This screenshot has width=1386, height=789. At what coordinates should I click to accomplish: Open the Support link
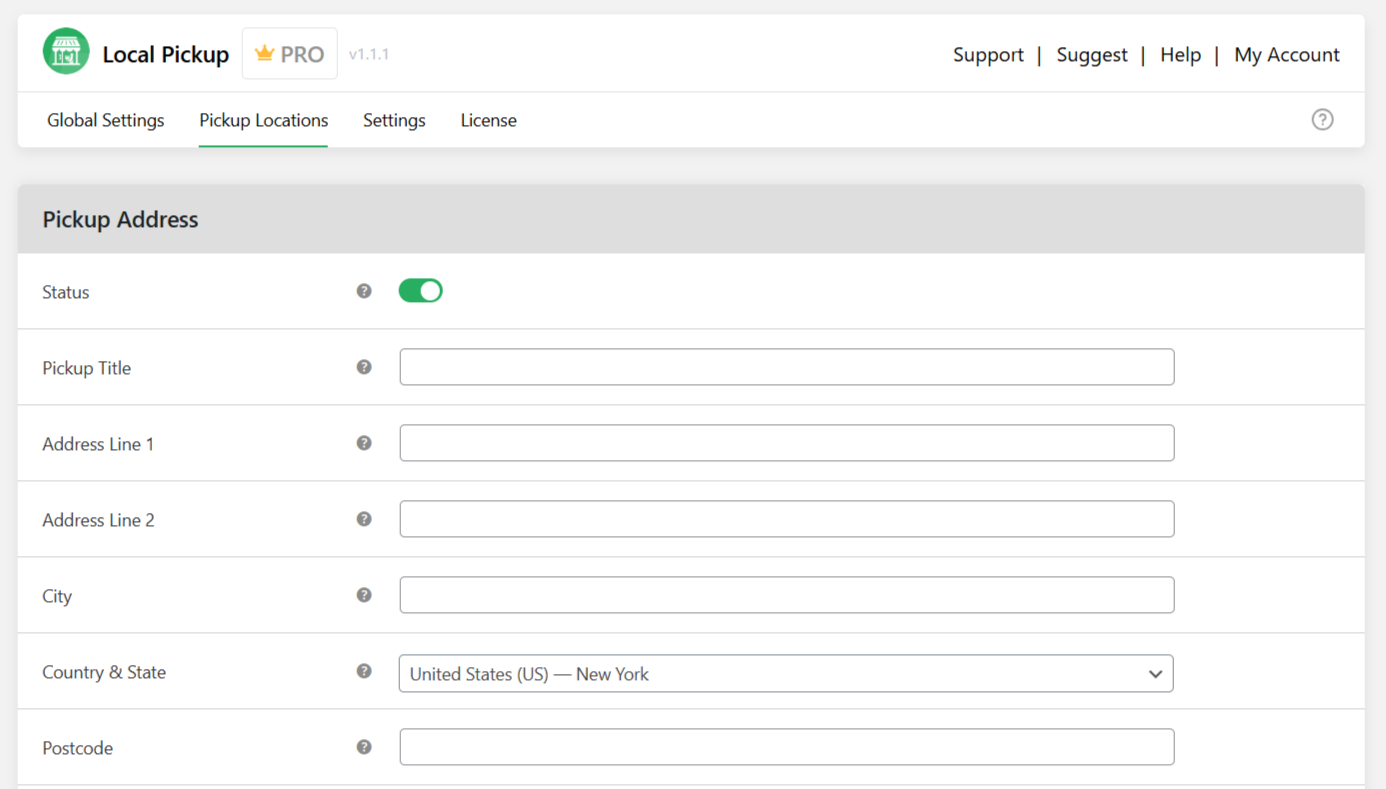pyautogui.click(x=988, y=55)
